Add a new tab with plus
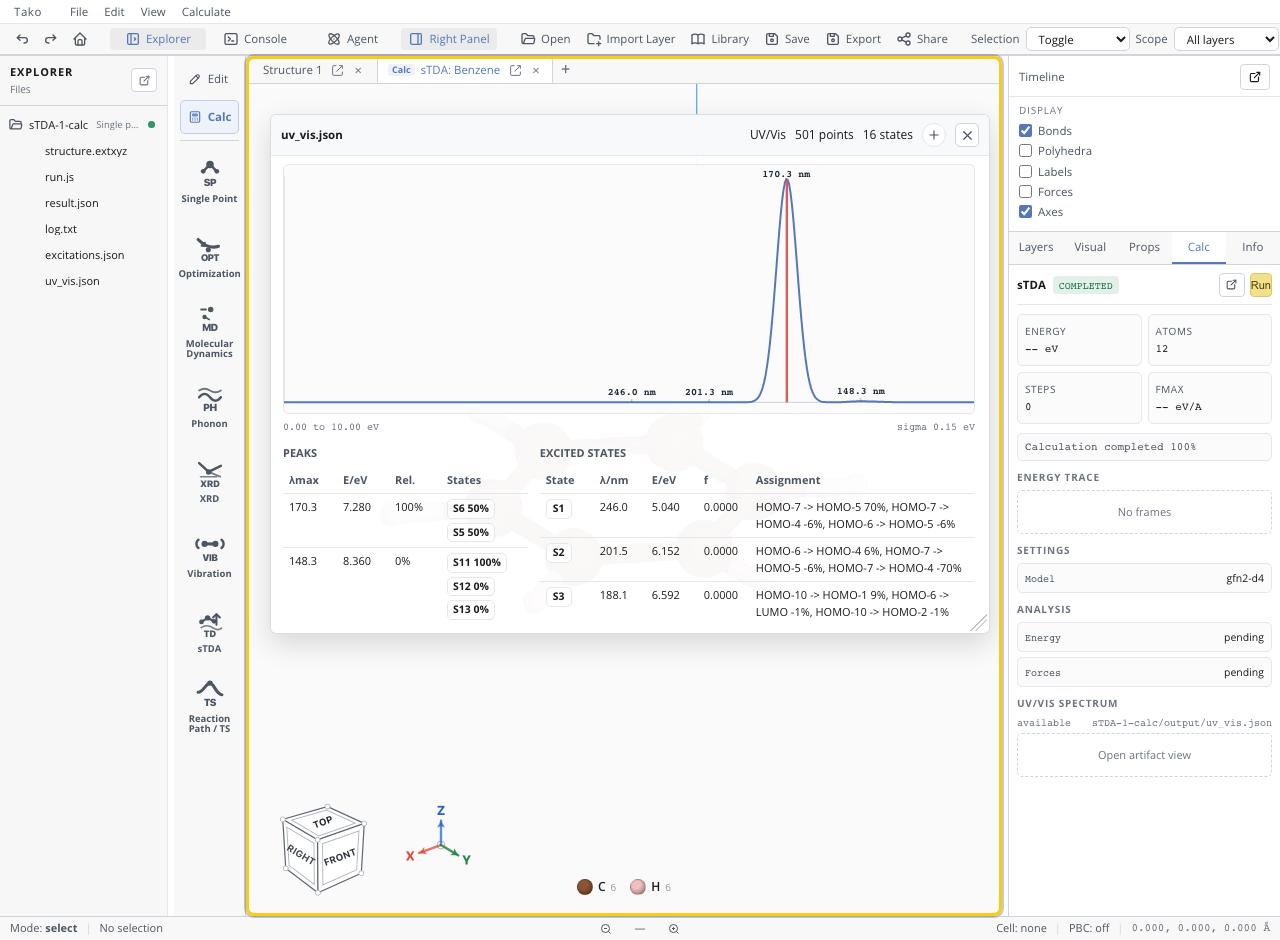This screenshot has height=940, width=1280. tap(565, 69)
